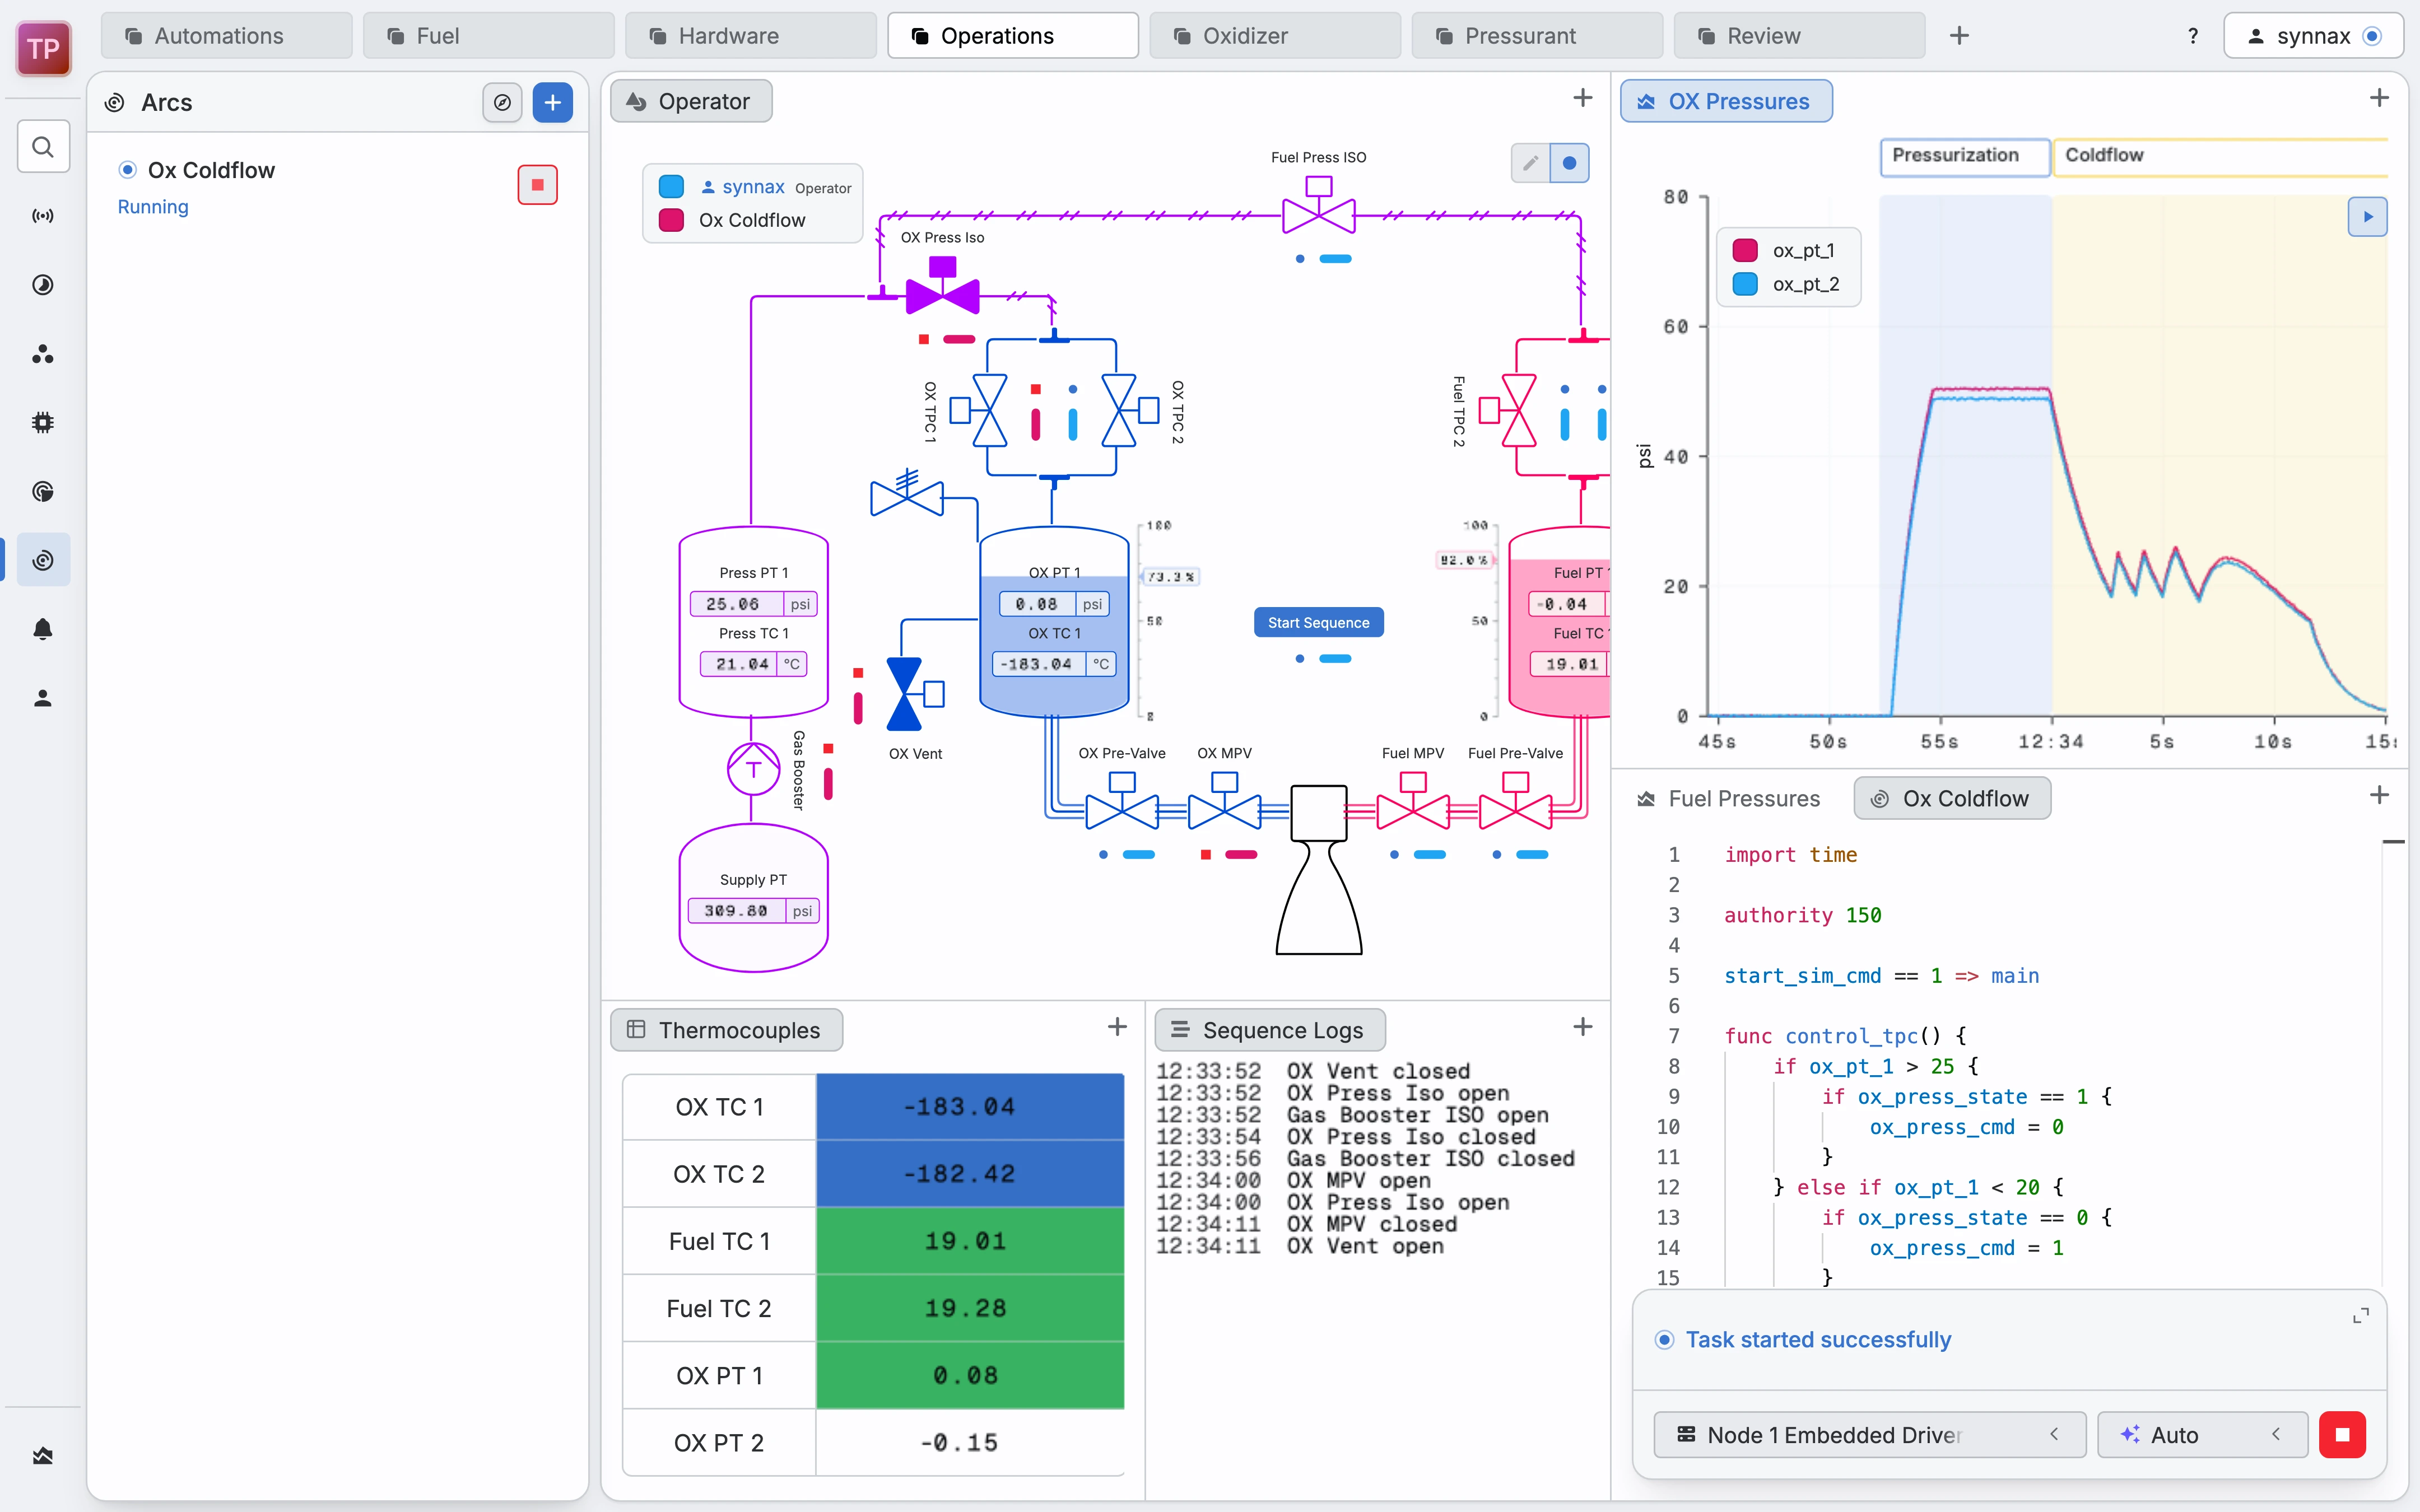Click the OX TC 2 cell -182.42

click(969, 1174)
